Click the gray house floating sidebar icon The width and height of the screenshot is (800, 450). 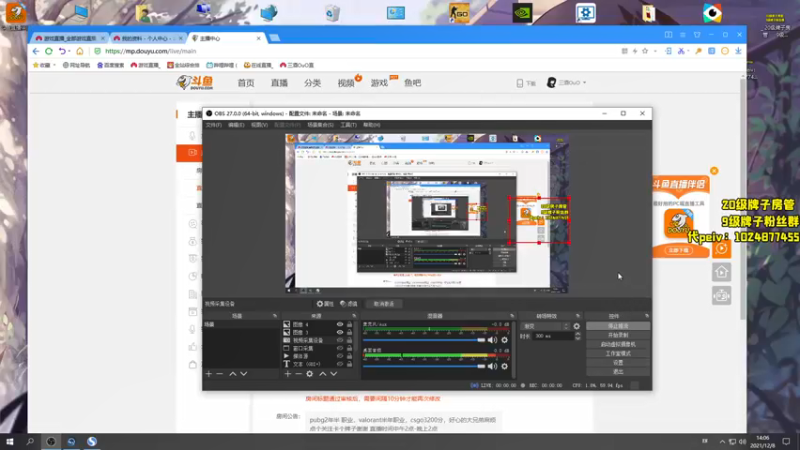tap(721, 272)
